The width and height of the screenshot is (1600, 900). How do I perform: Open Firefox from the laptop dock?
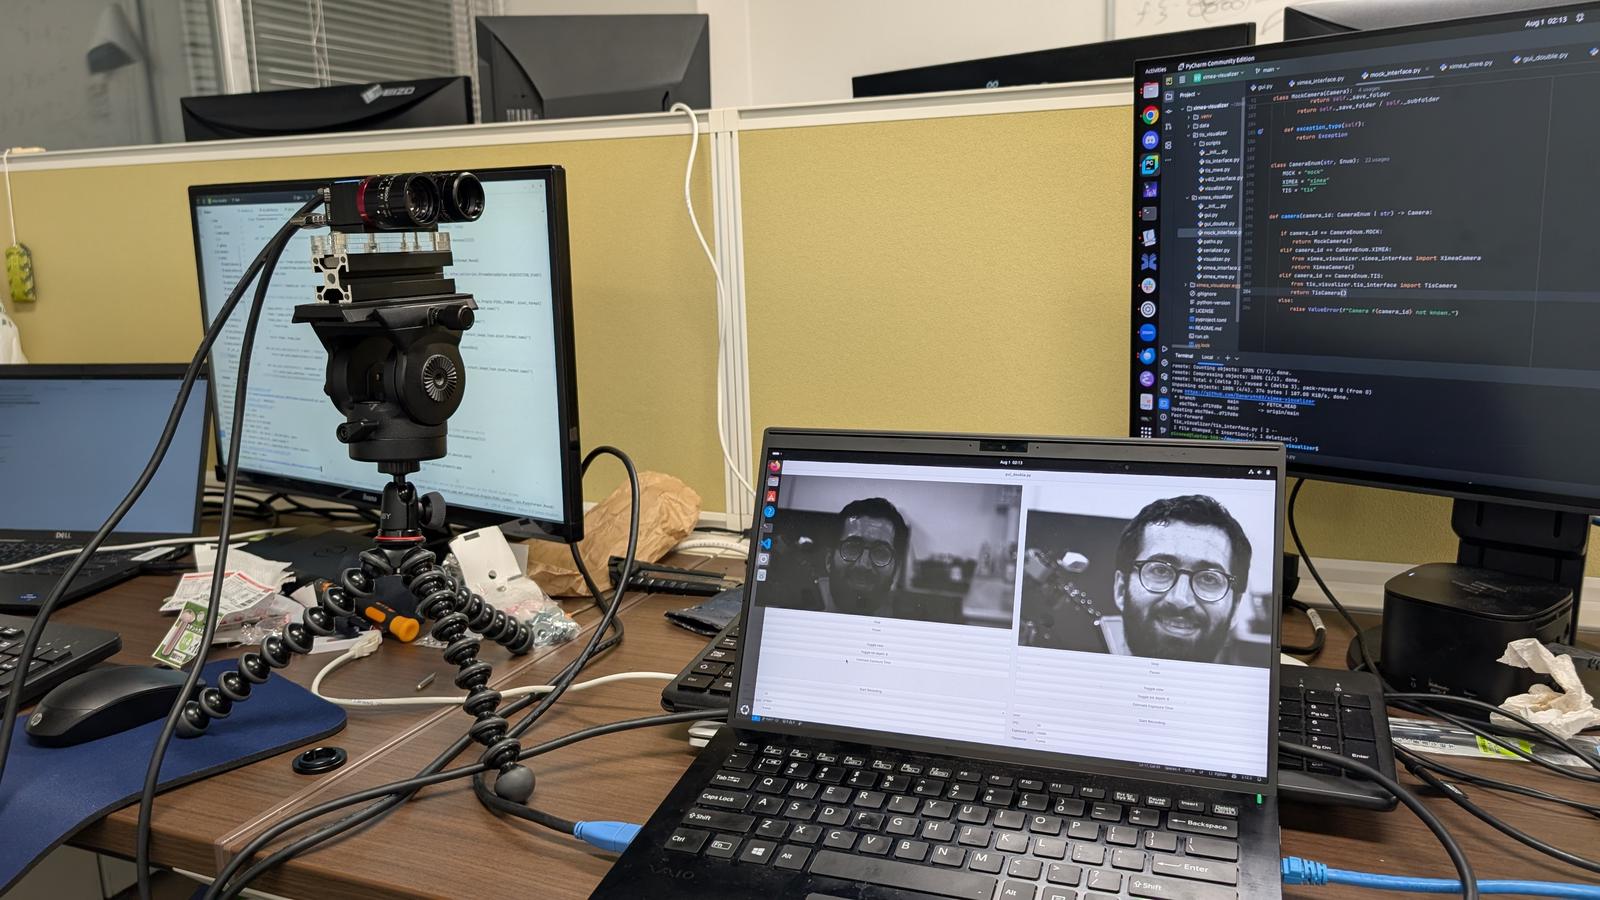[x=772, y=466]
